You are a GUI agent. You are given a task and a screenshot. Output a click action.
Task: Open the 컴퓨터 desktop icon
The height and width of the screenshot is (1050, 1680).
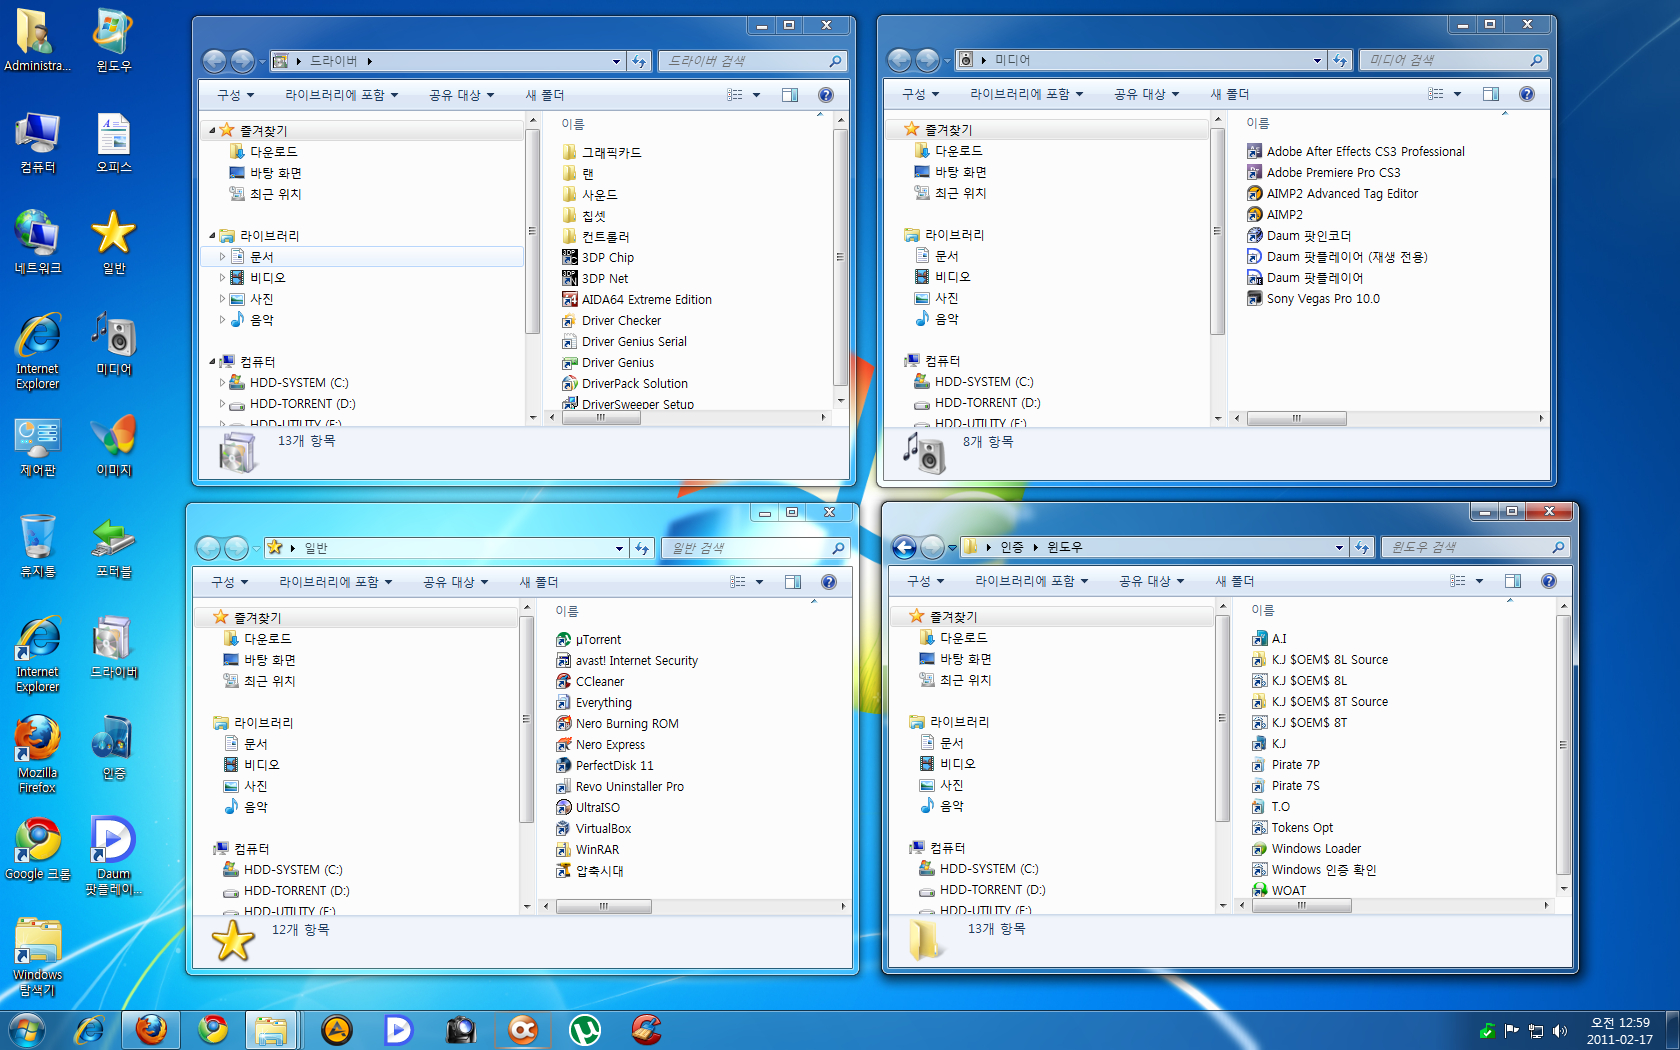coord(37,142)
